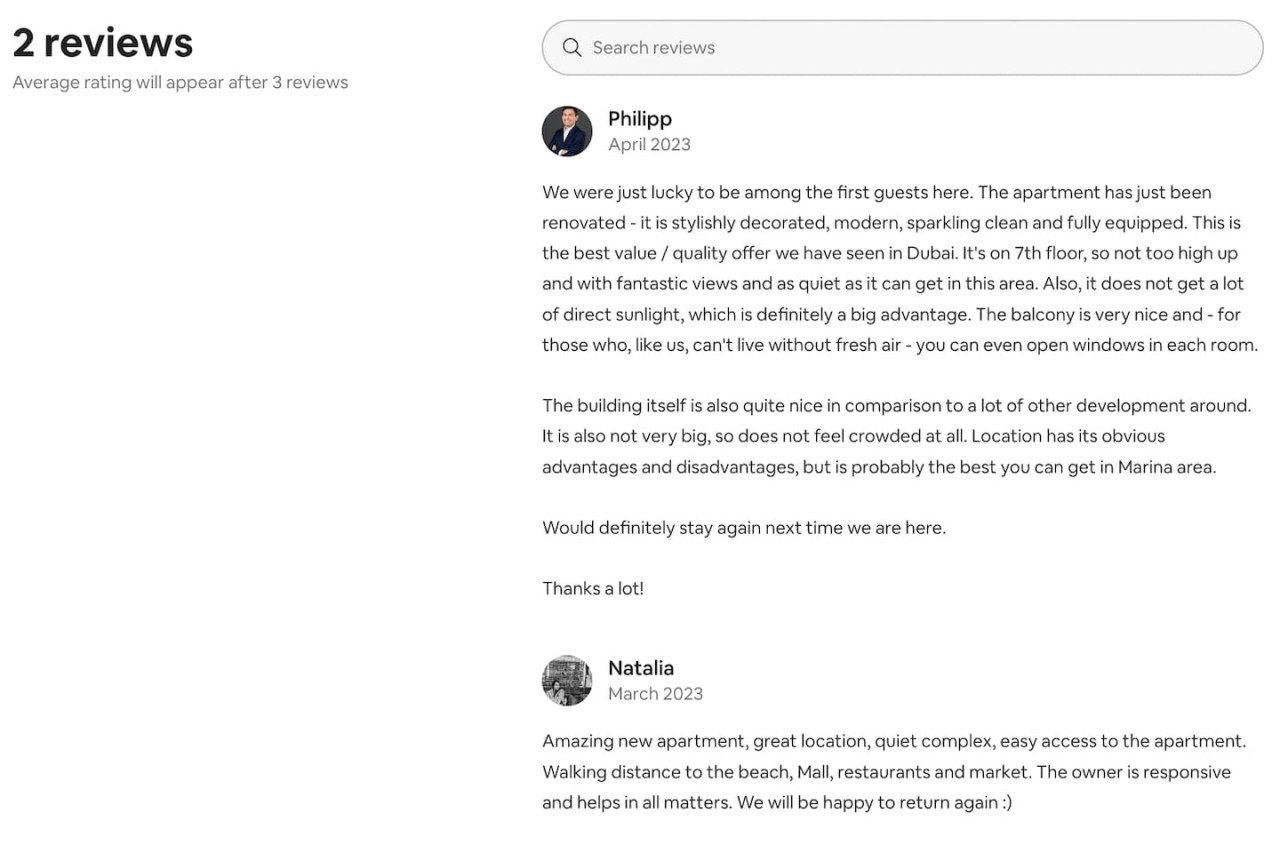Screen dimensions: 1280x853
Task: Click "Would definitely stay again" sentence
Action: [x=744, y=528]
